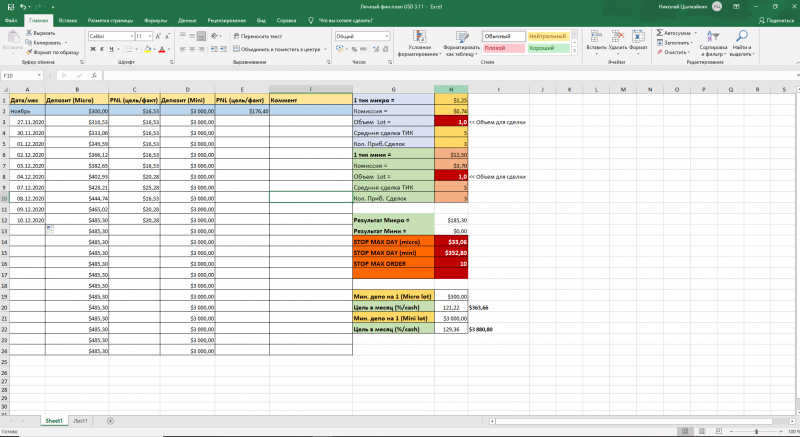Screen dimensions: 800x437
Task: Click the text orientation icon
Action: click(x=215, y=36)
